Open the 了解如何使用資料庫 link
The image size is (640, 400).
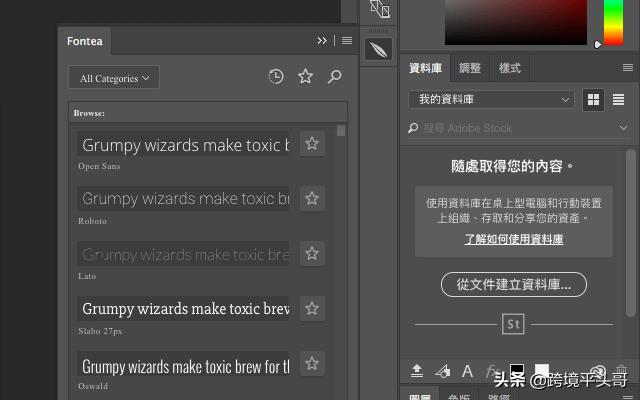pos(513,239)
